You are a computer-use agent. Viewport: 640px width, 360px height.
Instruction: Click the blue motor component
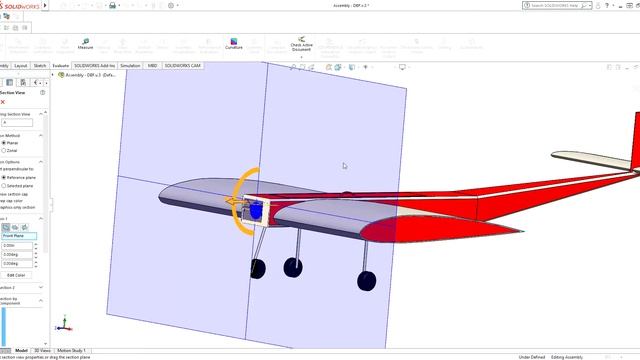[x=256, y=210]
